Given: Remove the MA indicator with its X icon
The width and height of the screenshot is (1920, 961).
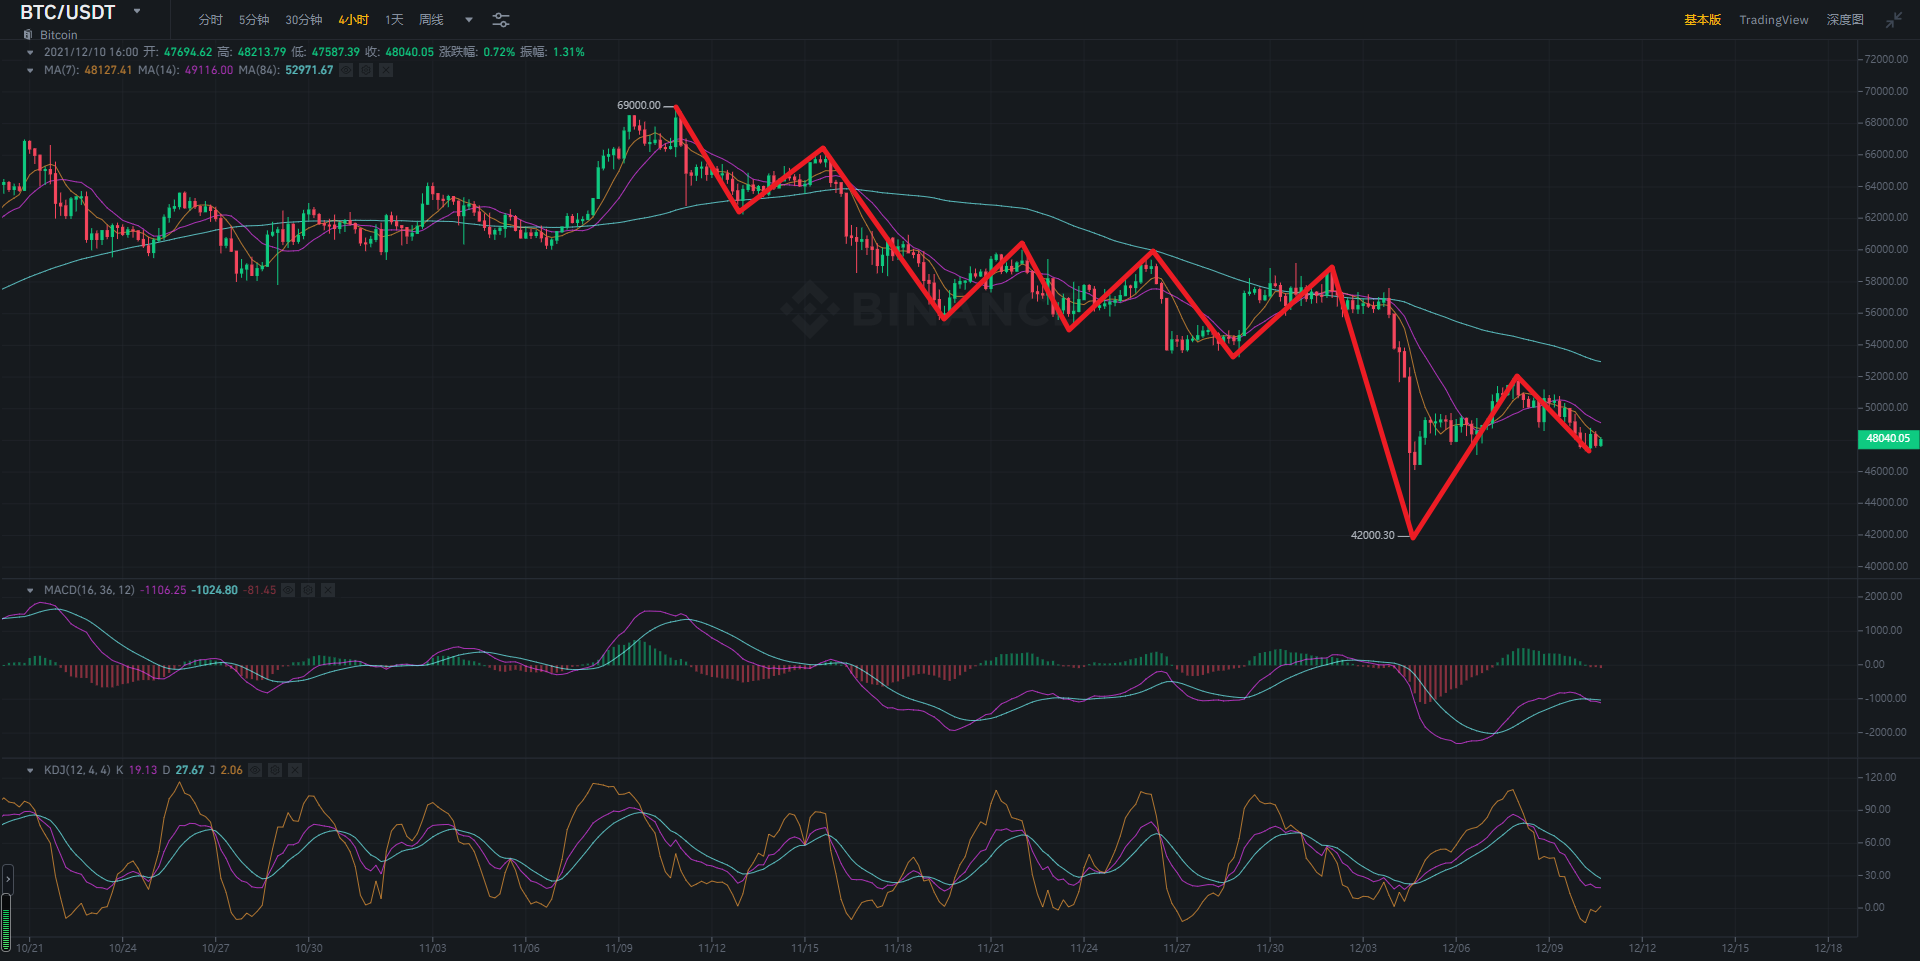Looking at the screenshot, I should point(386,70).
